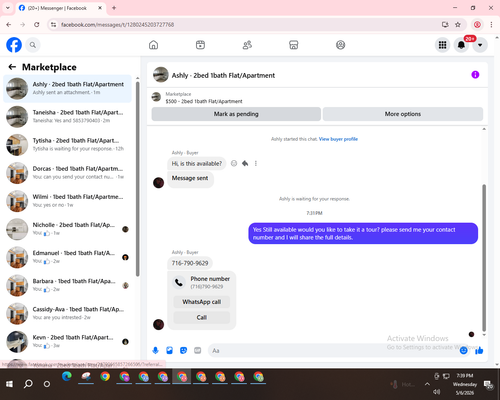Open the tab search dropdown arrow
500x400 pixels.
8,8
